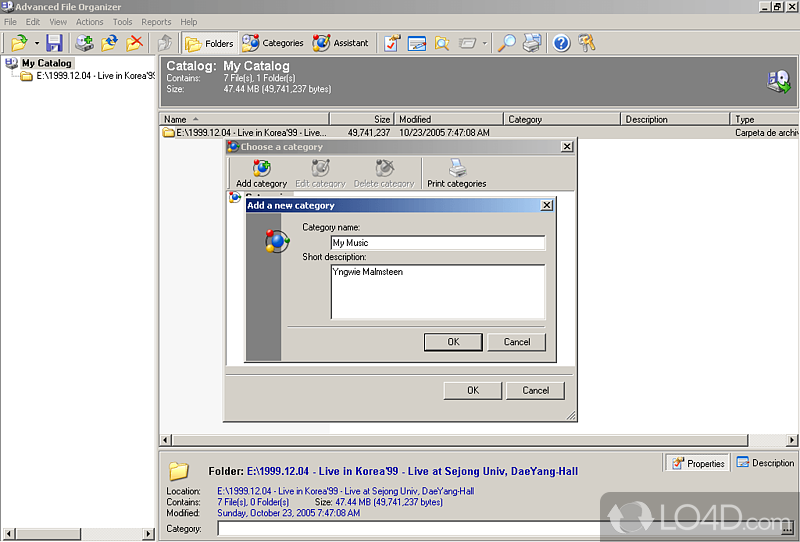Open the View menu
Viewport: 800px width, 542px height.
click(58, 22)
